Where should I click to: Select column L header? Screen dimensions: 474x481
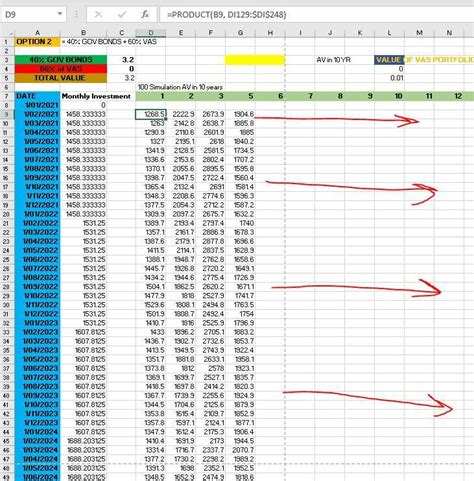(389, 33)
